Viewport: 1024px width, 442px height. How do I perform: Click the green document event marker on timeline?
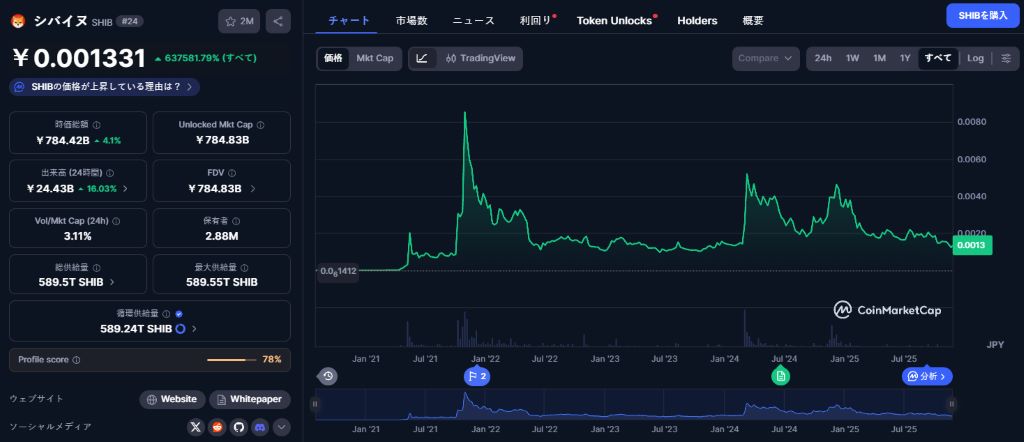coord(780,376)
